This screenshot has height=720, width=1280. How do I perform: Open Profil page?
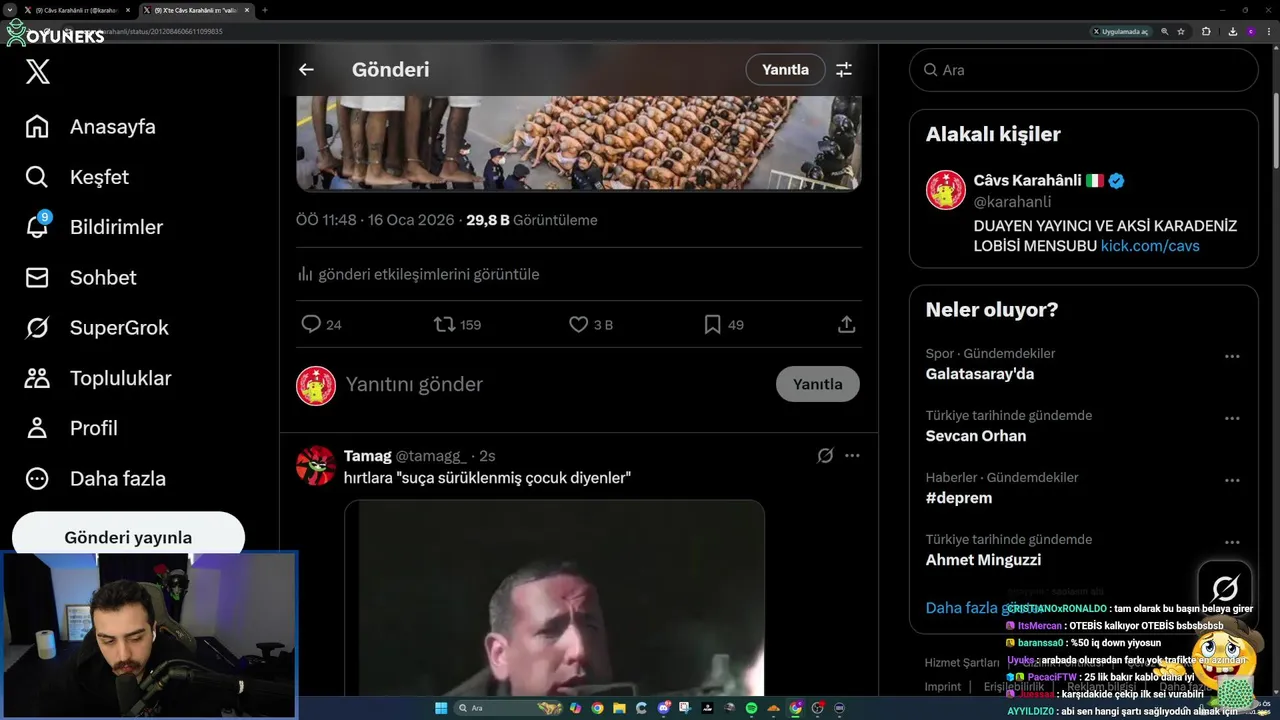[71, 428]
